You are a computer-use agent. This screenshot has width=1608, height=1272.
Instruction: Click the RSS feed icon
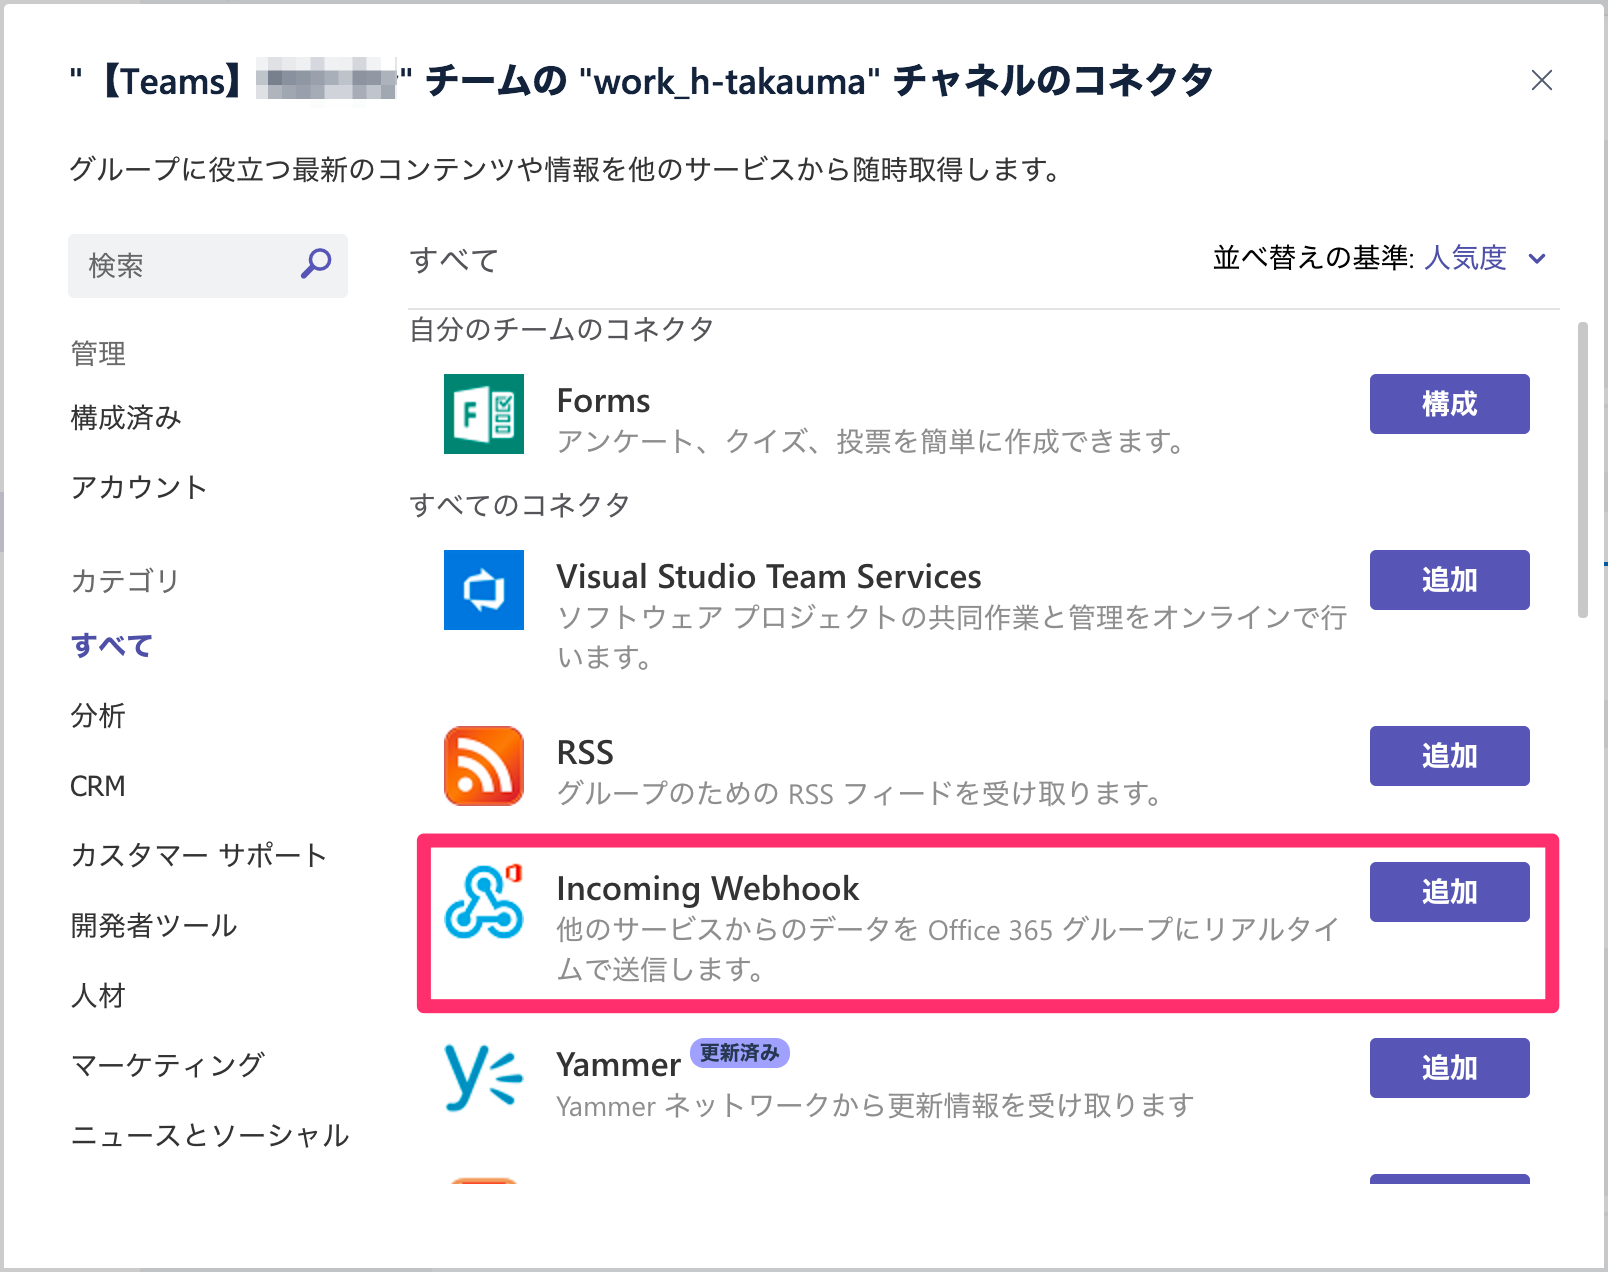[x=484, y=766]
